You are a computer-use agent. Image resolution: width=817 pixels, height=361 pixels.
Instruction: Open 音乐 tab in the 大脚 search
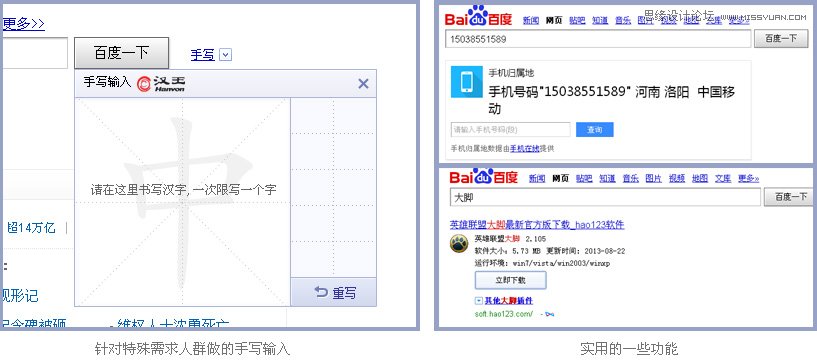(x=630, y=178)
